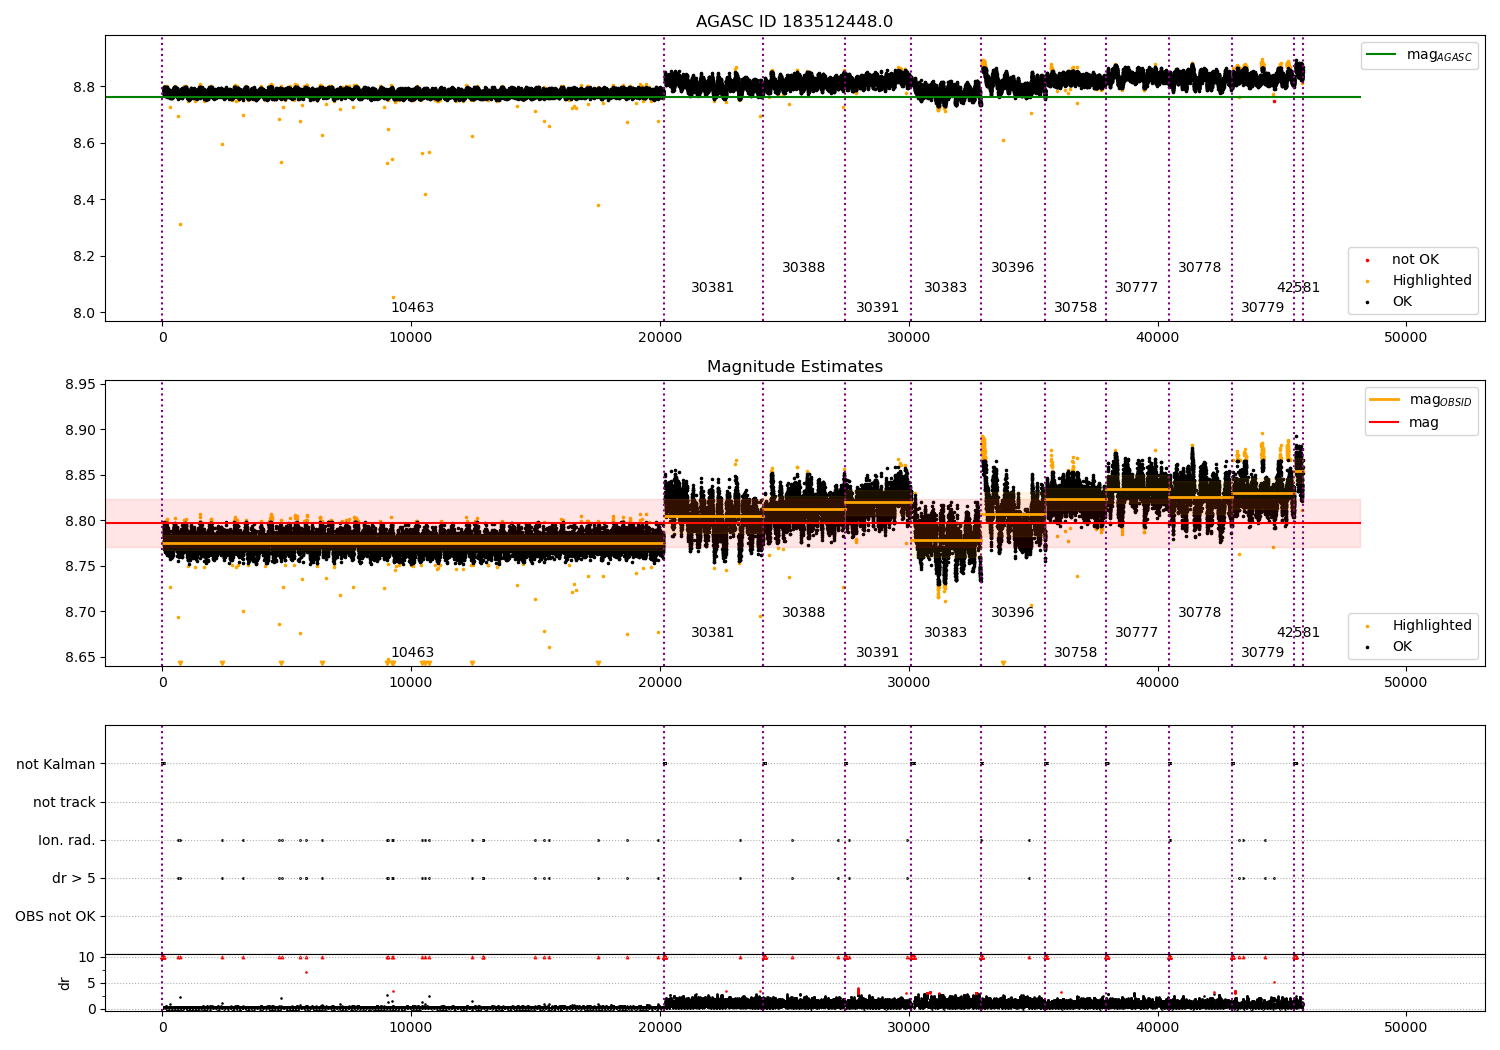This screenshot has width=1500, height=1050.
Task: Click the 8.4 y-axis tick label
Action: point(84,200)
